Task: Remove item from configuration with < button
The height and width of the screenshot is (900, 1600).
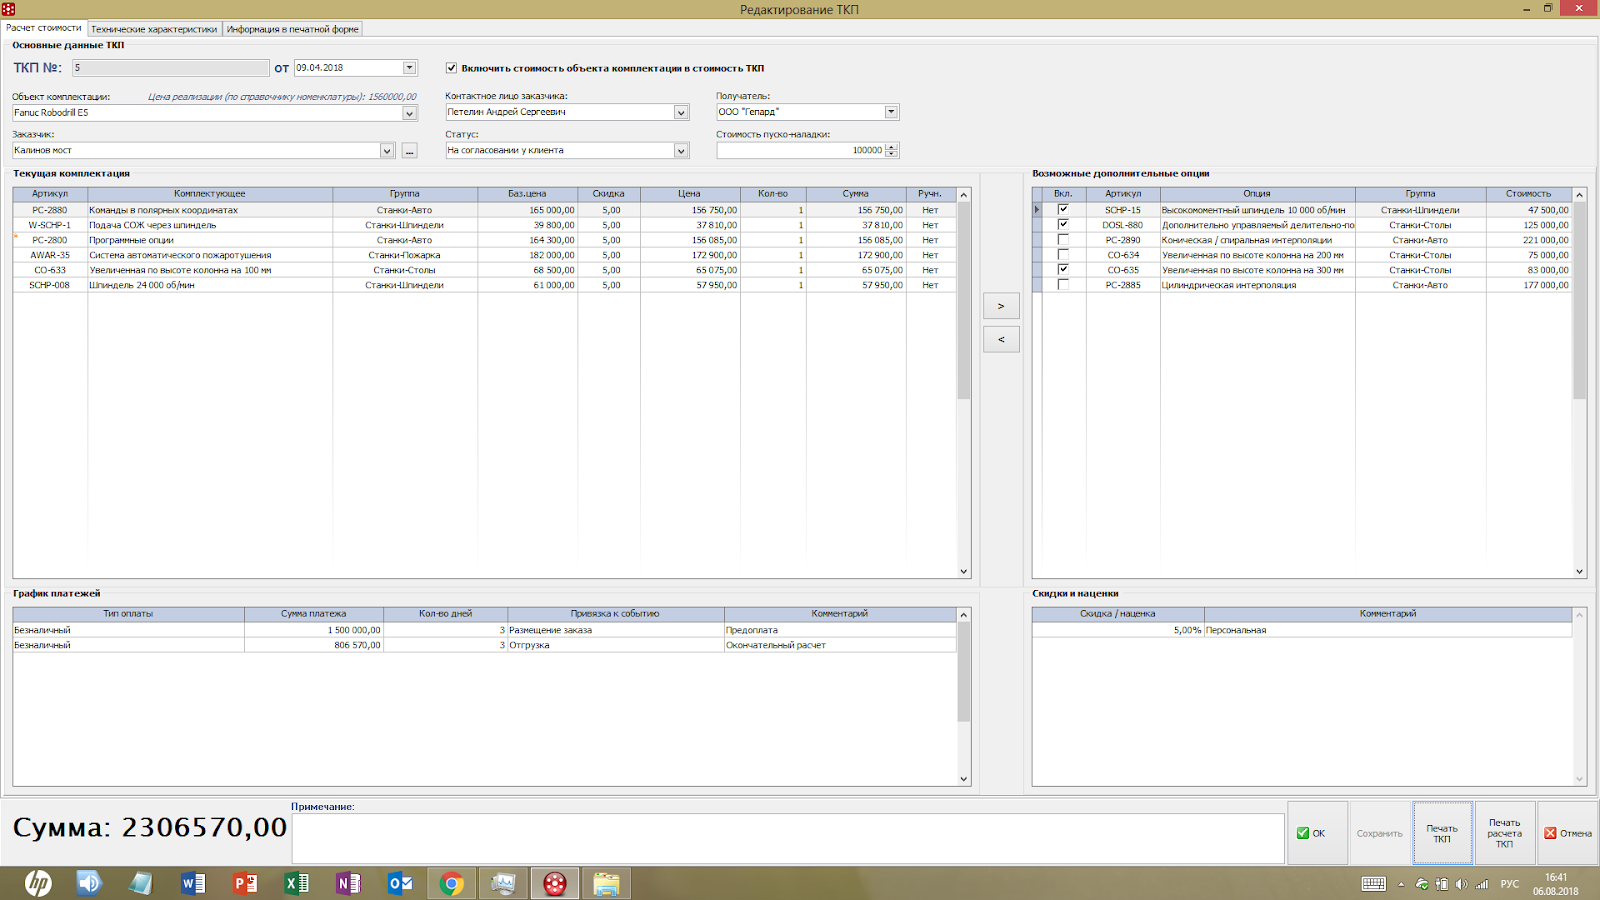Action: tap(1001, 340)
